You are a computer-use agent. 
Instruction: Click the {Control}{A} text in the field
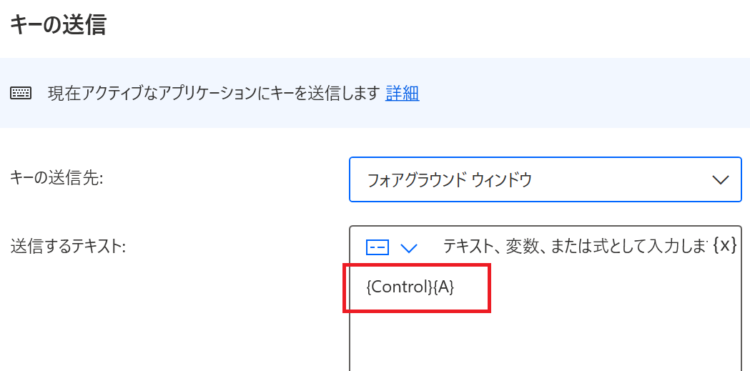pos(410,287)
